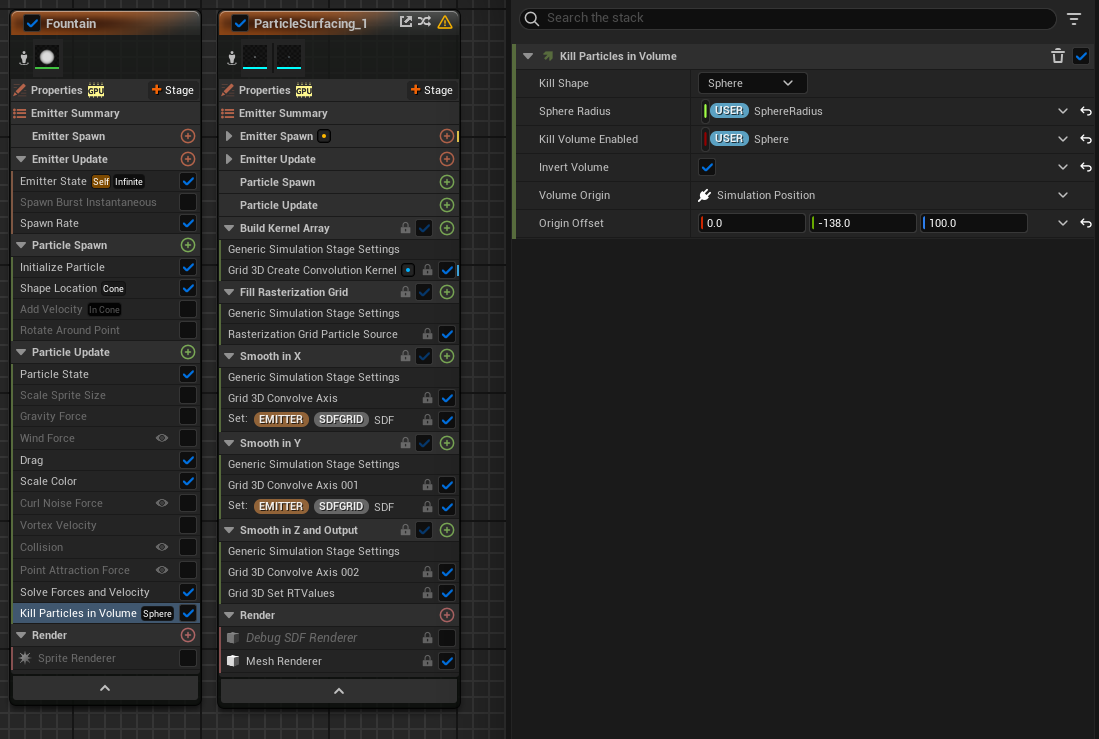
Task: Enable the Gravity Force module
Action: point(187,416)
